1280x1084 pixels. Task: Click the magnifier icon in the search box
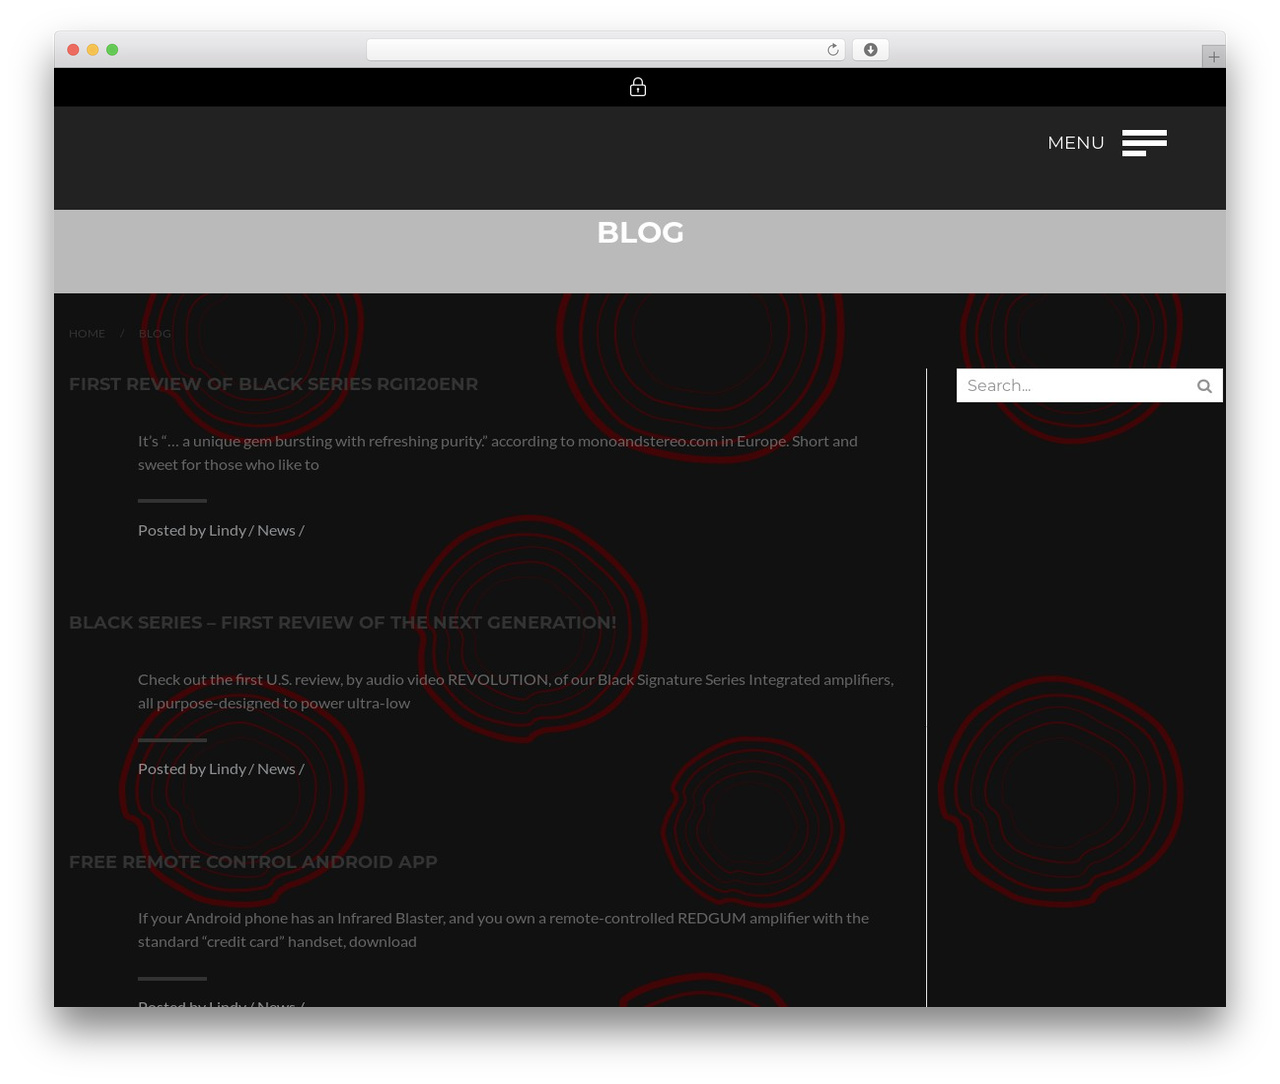[1204, 386]
